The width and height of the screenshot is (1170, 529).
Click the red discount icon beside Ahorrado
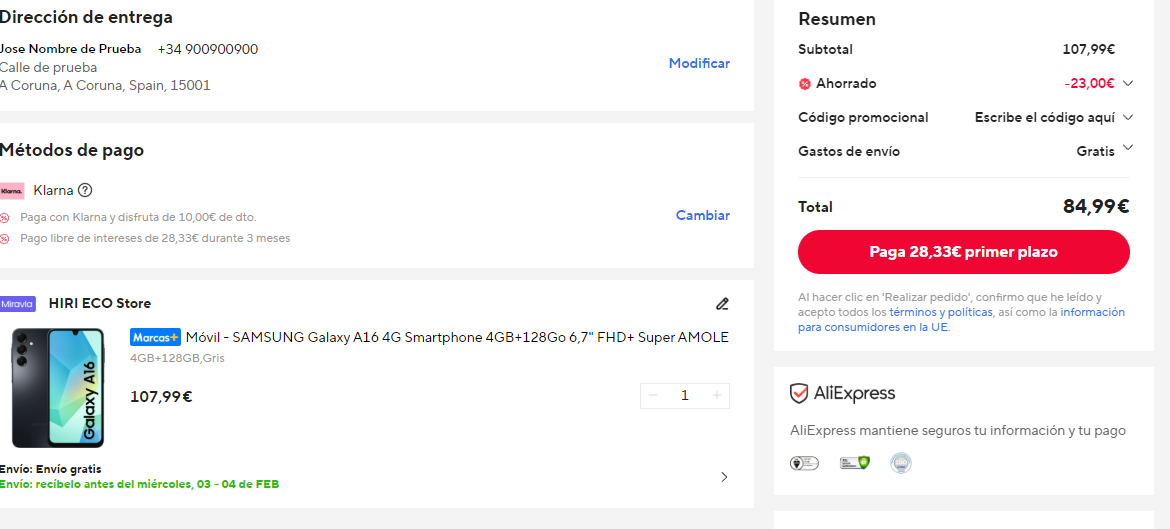click(804, 84)
